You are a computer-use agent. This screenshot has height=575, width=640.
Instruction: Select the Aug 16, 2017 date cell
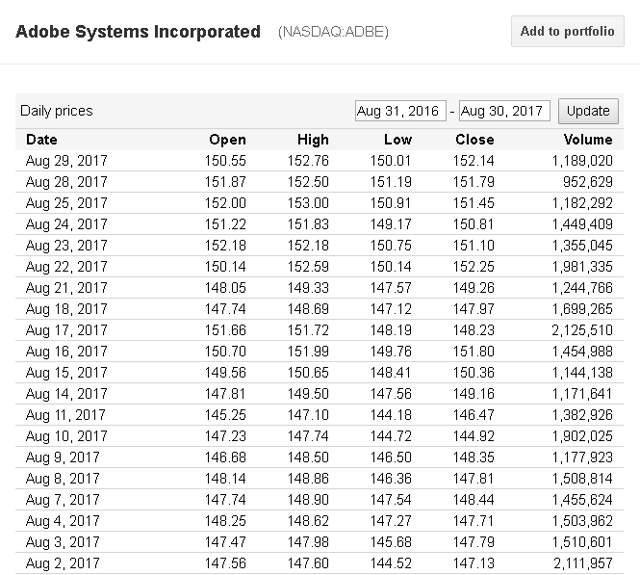[67, 351]
